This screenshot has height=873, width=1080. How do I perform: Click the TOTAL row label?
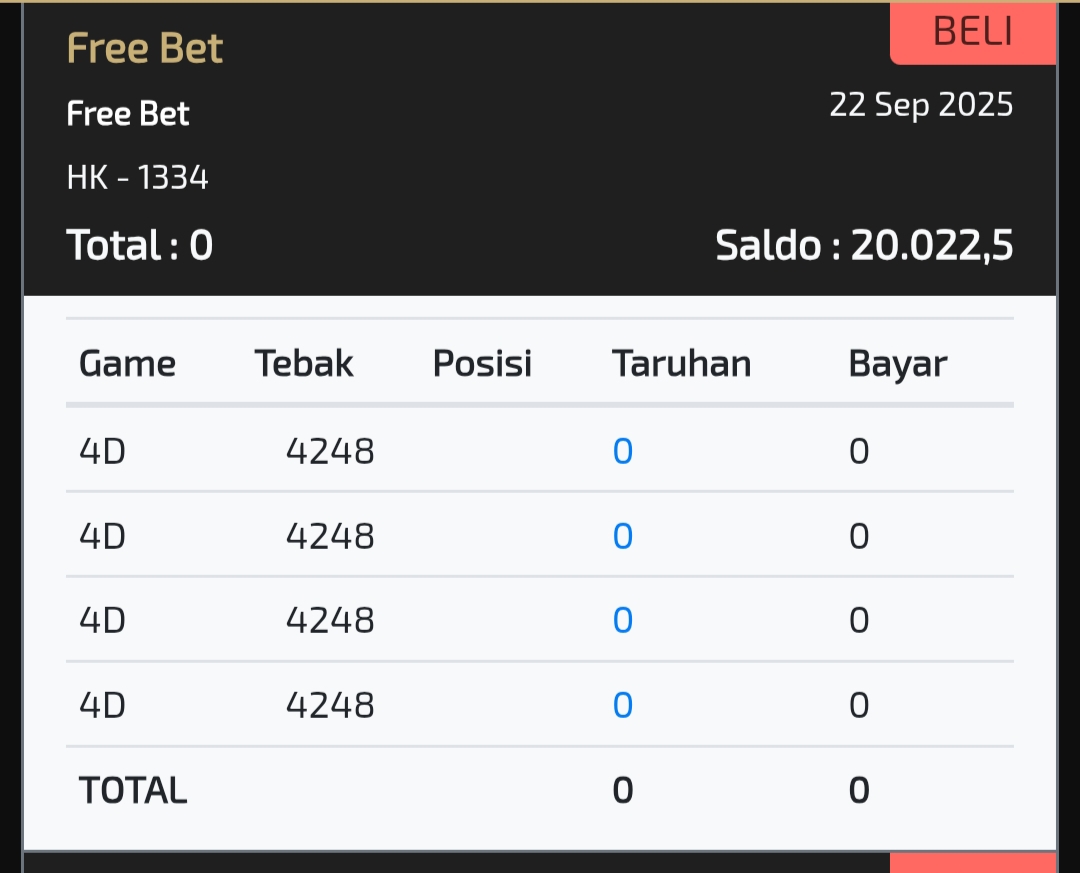[133, 791]
